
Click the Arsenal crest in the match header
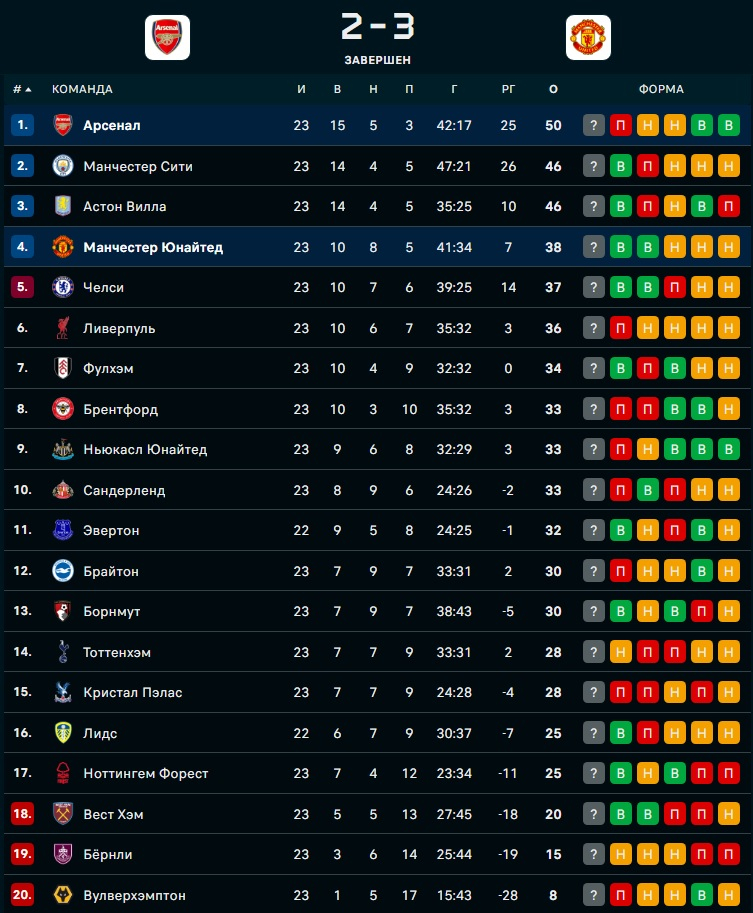168,38
